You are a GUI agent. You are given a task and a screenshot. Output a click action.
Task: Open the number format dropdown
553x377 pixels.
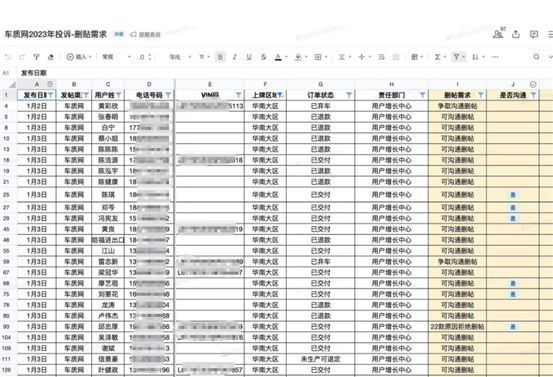point(116,57)
